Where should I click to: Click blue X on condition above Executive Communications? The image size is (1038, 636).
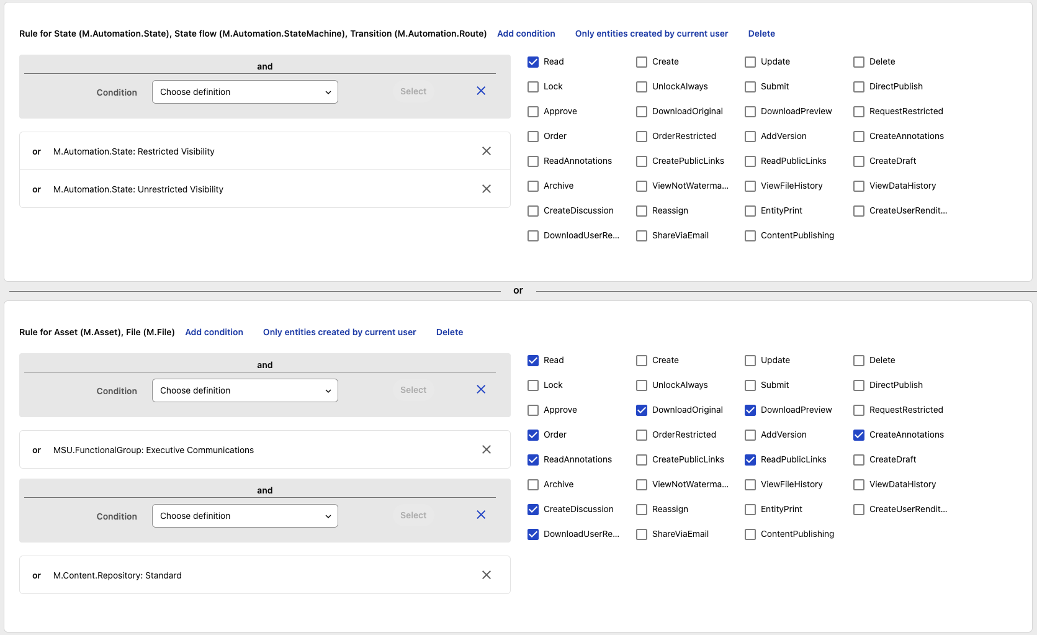pos(481,390)
